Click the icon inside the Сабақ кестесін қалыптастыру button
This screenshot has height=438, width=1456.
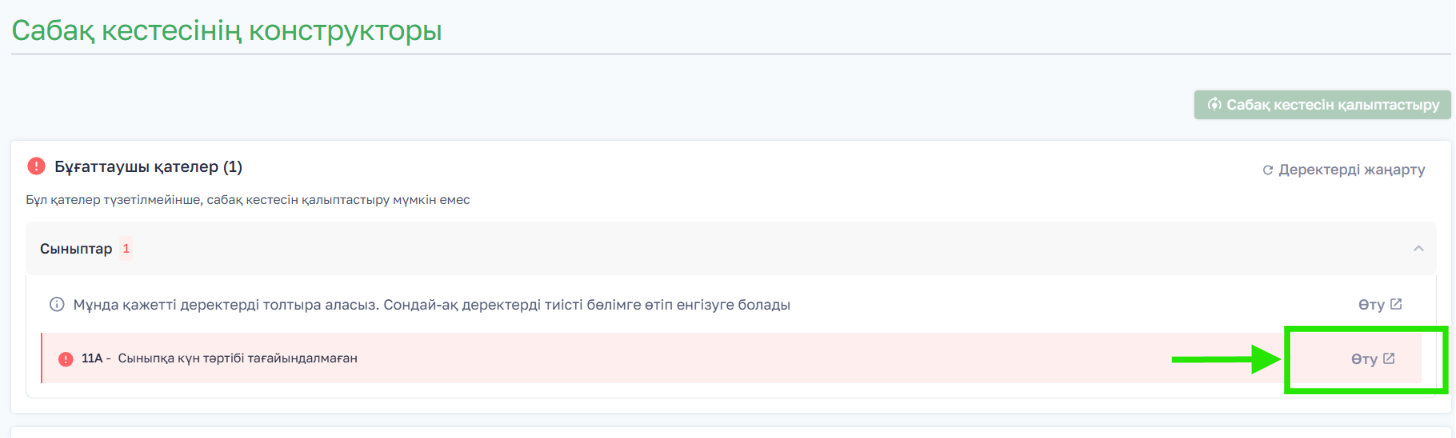pos(1215,104)
